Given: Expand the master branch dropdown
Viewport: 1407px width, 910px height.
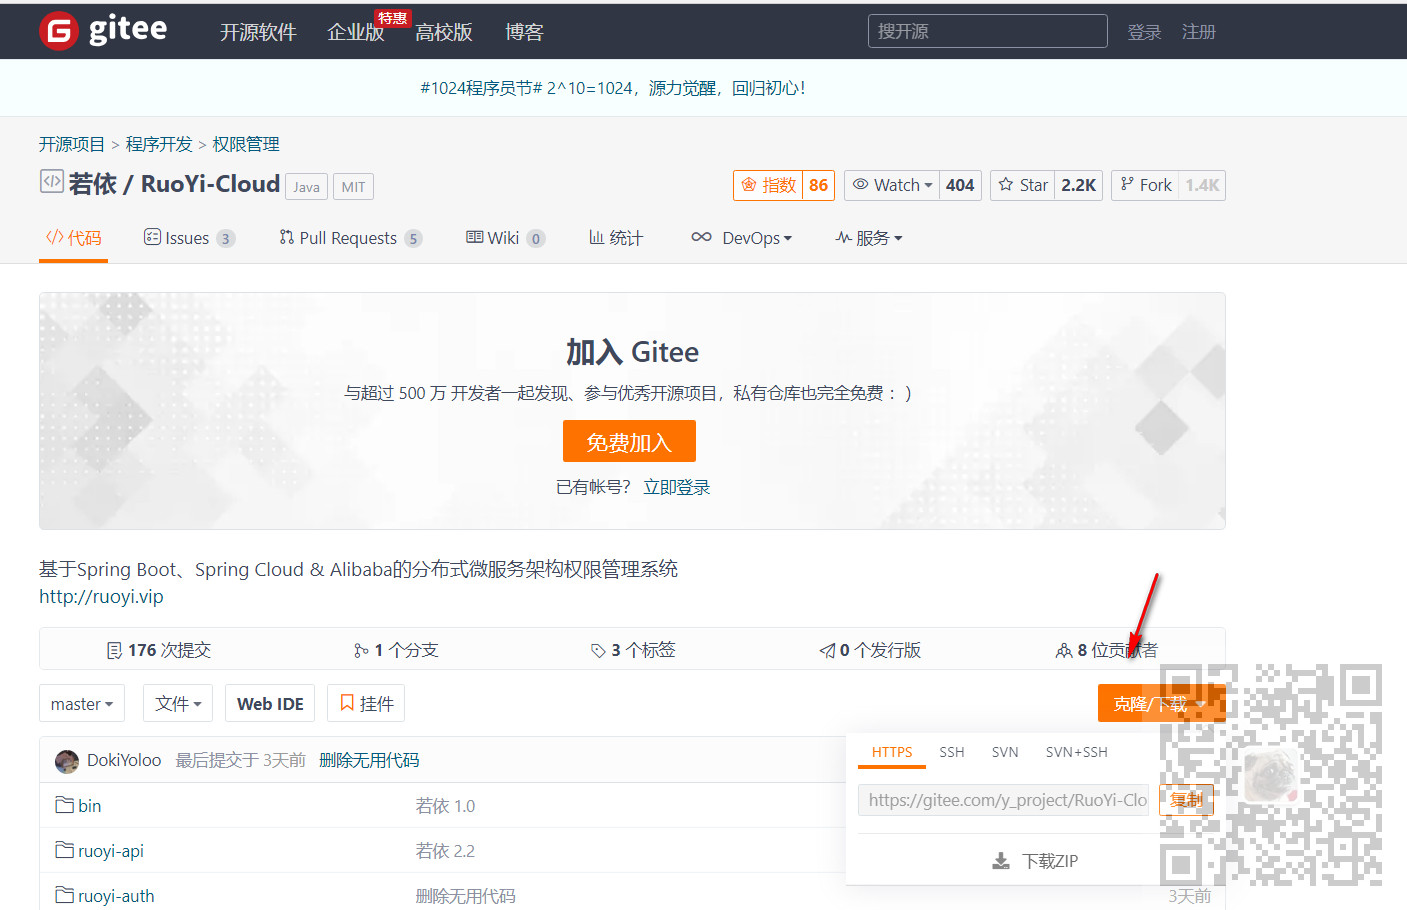Looking at the screenshot, I should point(82,703).
